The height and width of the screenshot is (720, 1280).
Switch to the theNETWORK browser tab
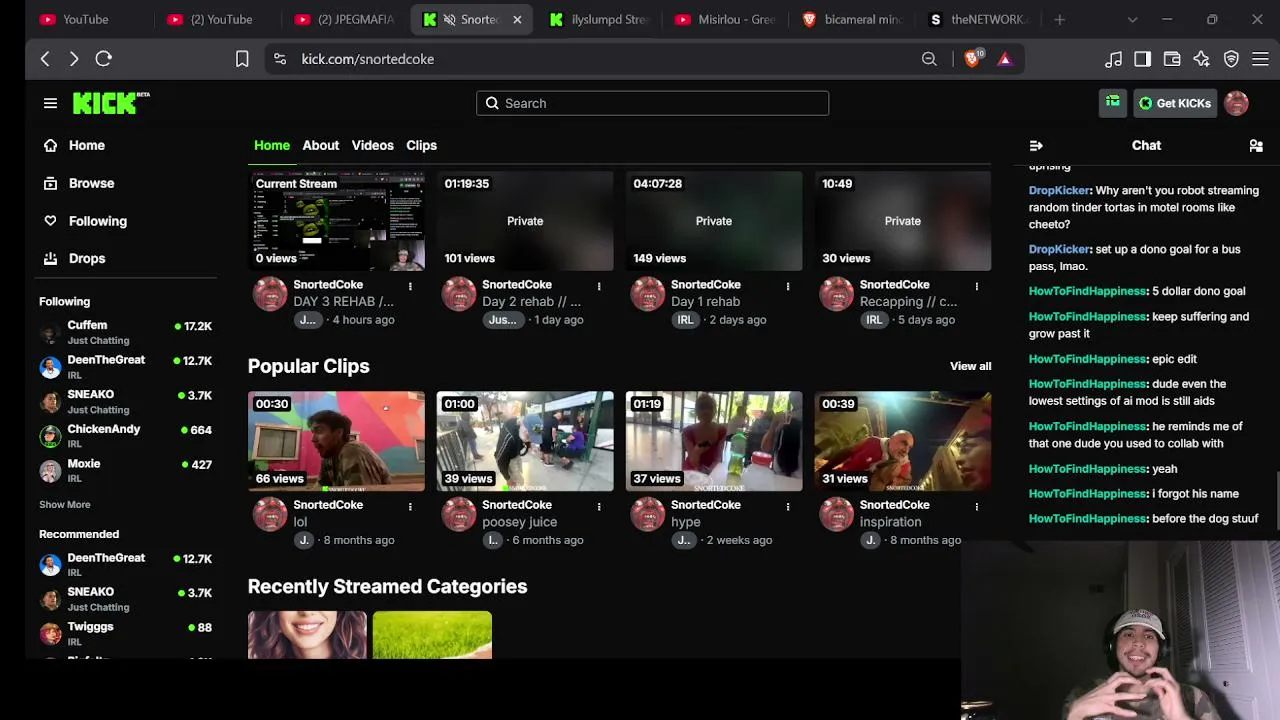[978, 19]
